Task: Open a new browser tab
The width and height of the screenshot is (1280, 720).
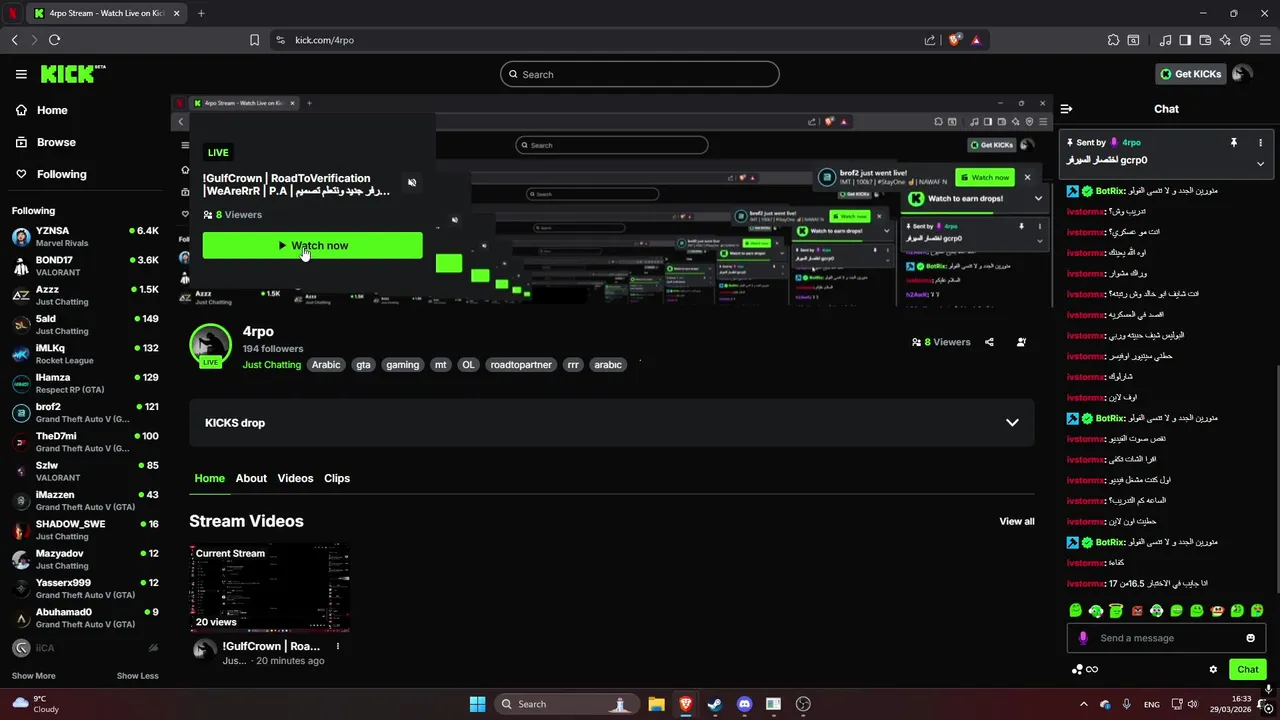Action: (x=201, y=13)
